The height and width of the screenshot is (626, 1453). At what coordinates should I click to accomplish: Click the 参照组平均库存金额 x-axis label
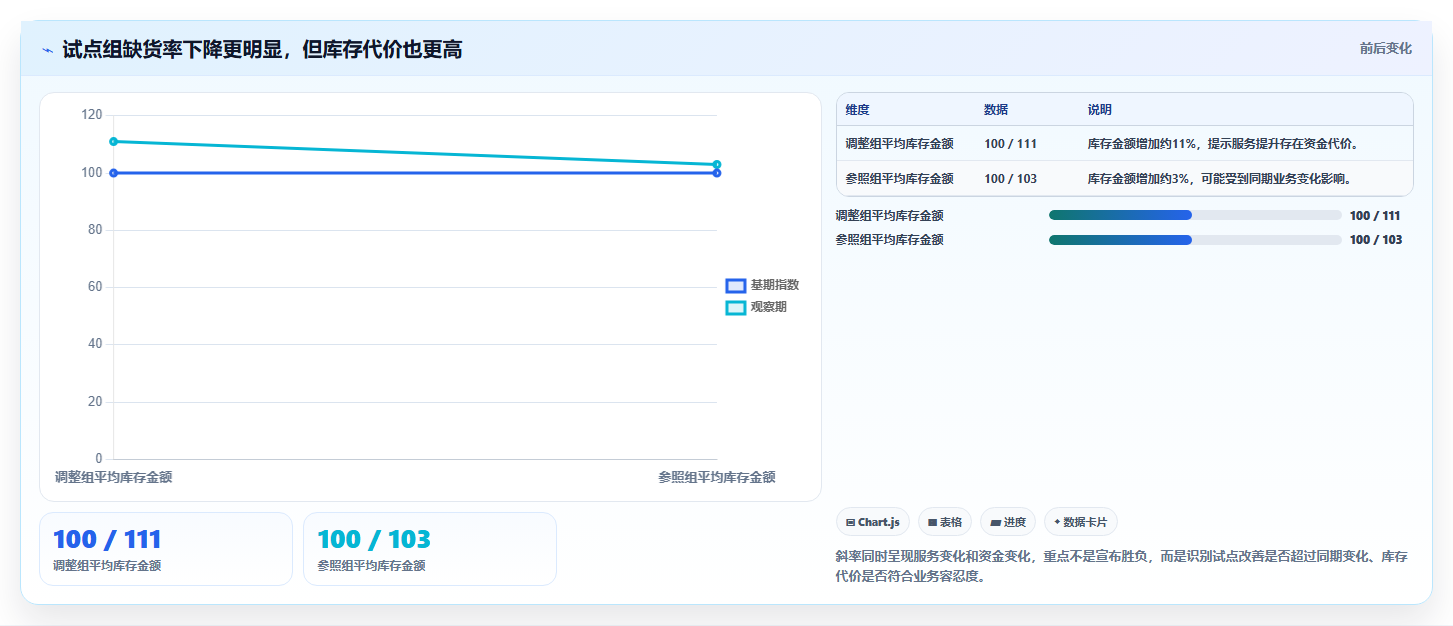coord(717,478)
